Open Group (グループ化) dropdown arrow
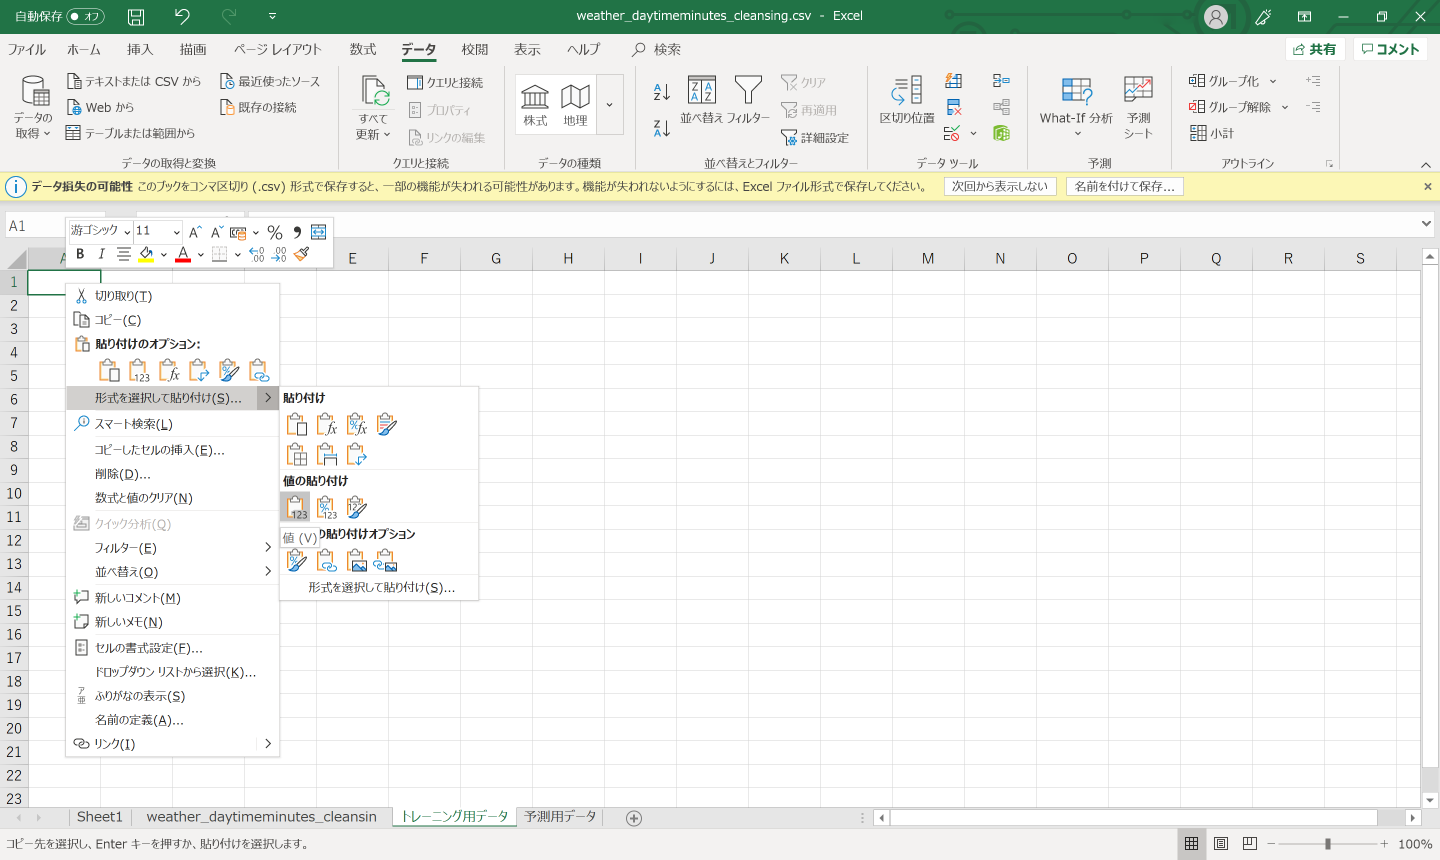The height and width of the screenshot is (860, 1440). point(1273,81)
